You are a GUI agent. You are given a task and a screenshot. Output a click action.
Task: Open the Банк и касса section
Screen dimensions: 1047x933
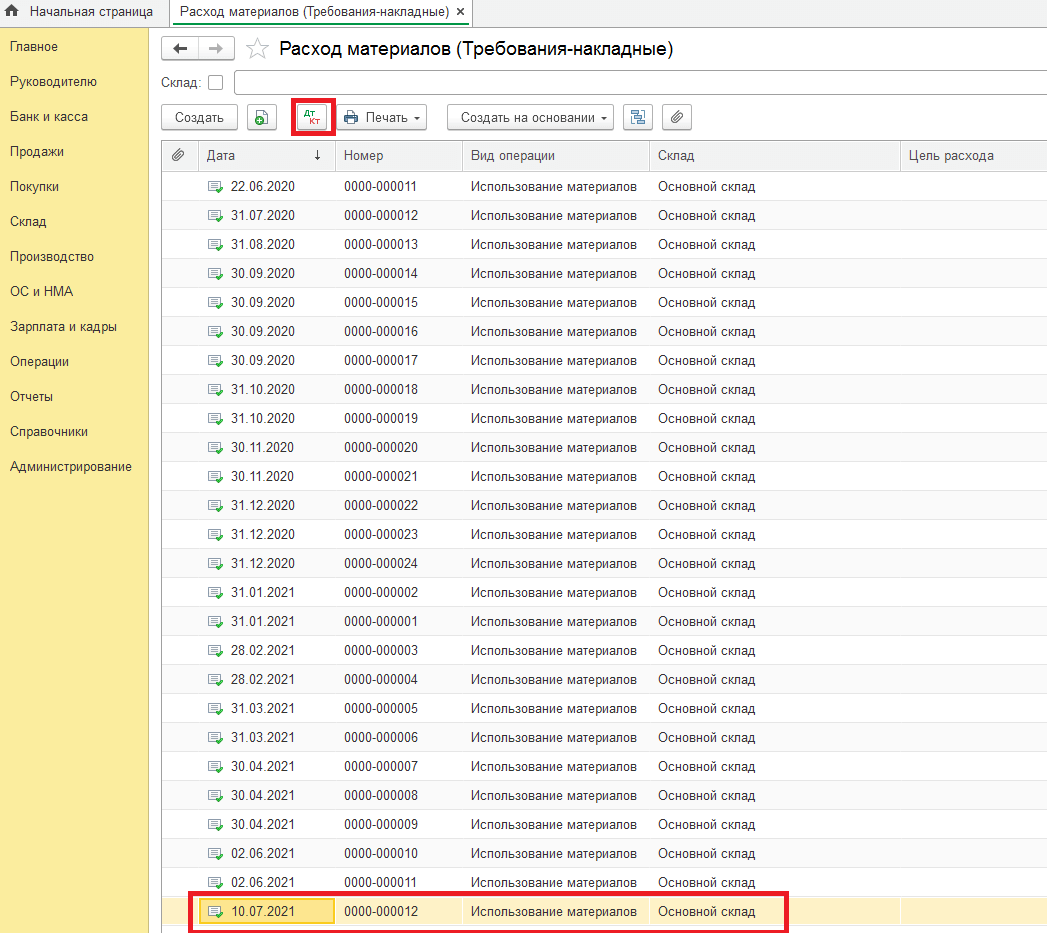click(x=49, y=117)
